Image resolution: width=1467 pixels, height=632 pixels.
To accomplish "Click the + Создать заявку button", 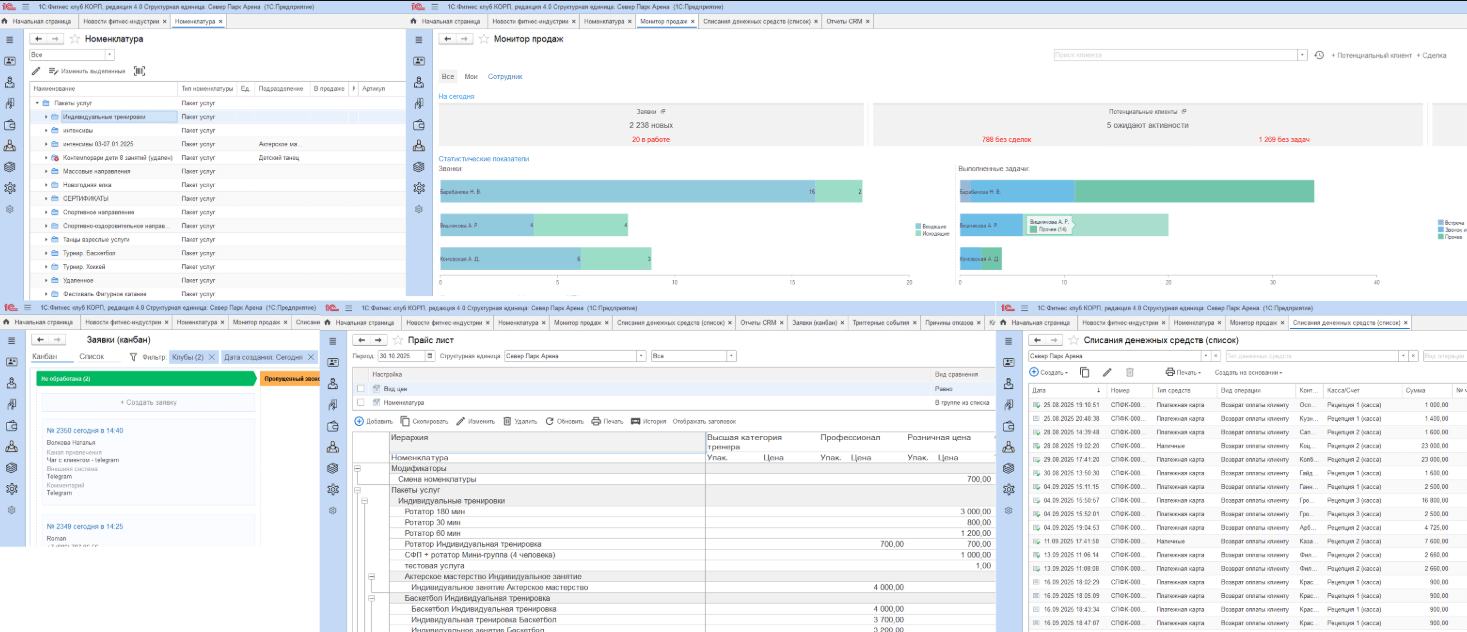I will (148, 402).
